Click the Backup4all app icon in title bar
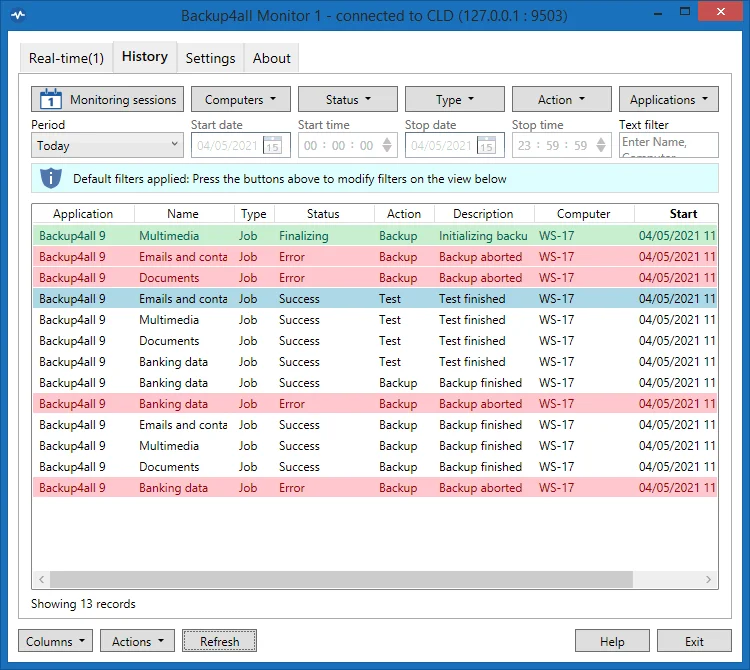Viewport: 750px width, 670px height. (18, 16)
